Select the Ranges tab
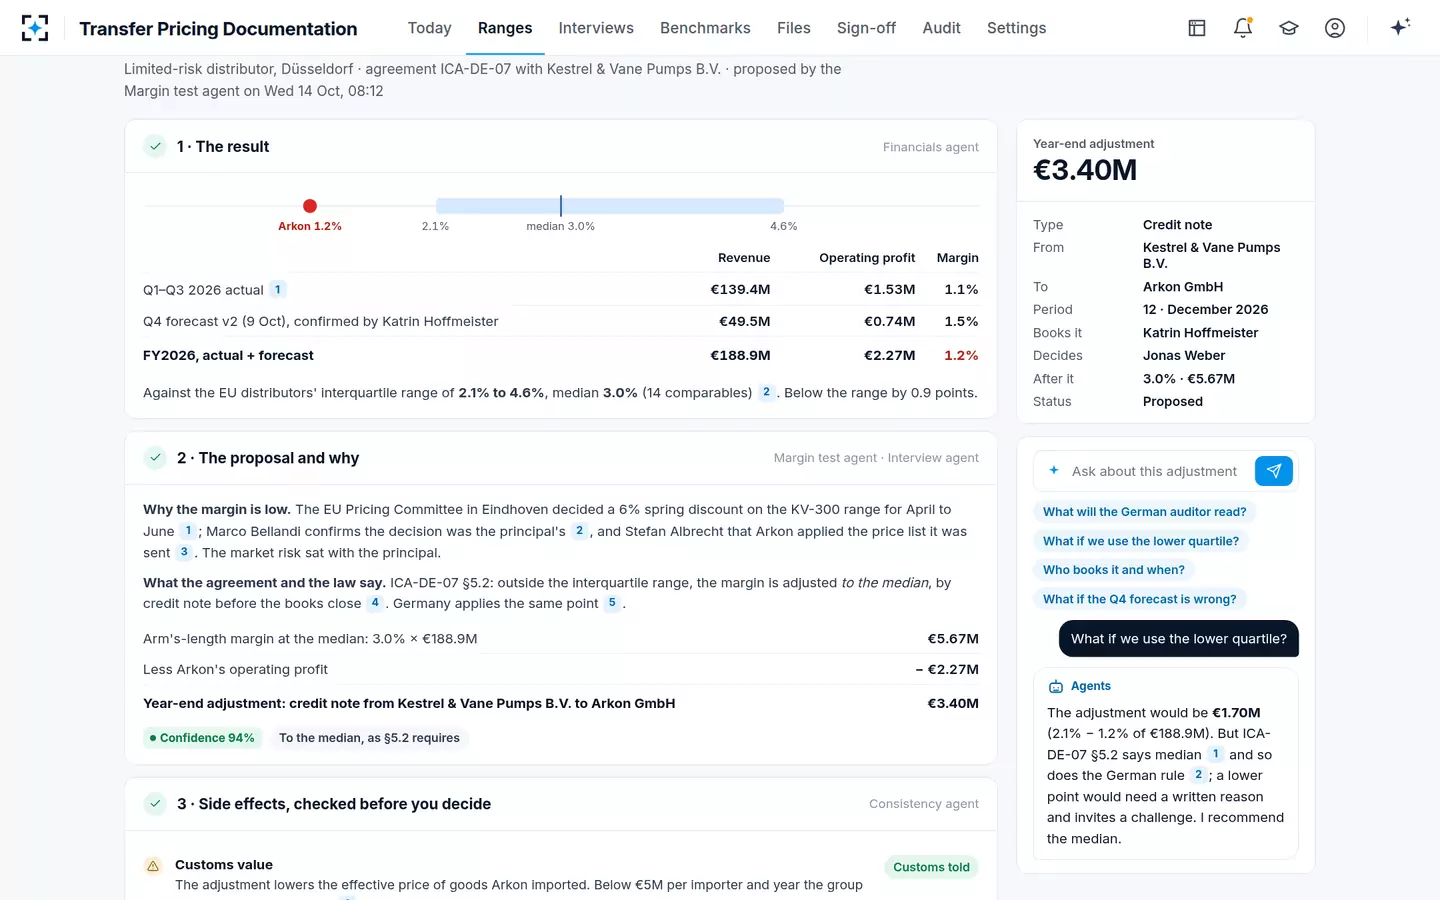 point(505,28)
